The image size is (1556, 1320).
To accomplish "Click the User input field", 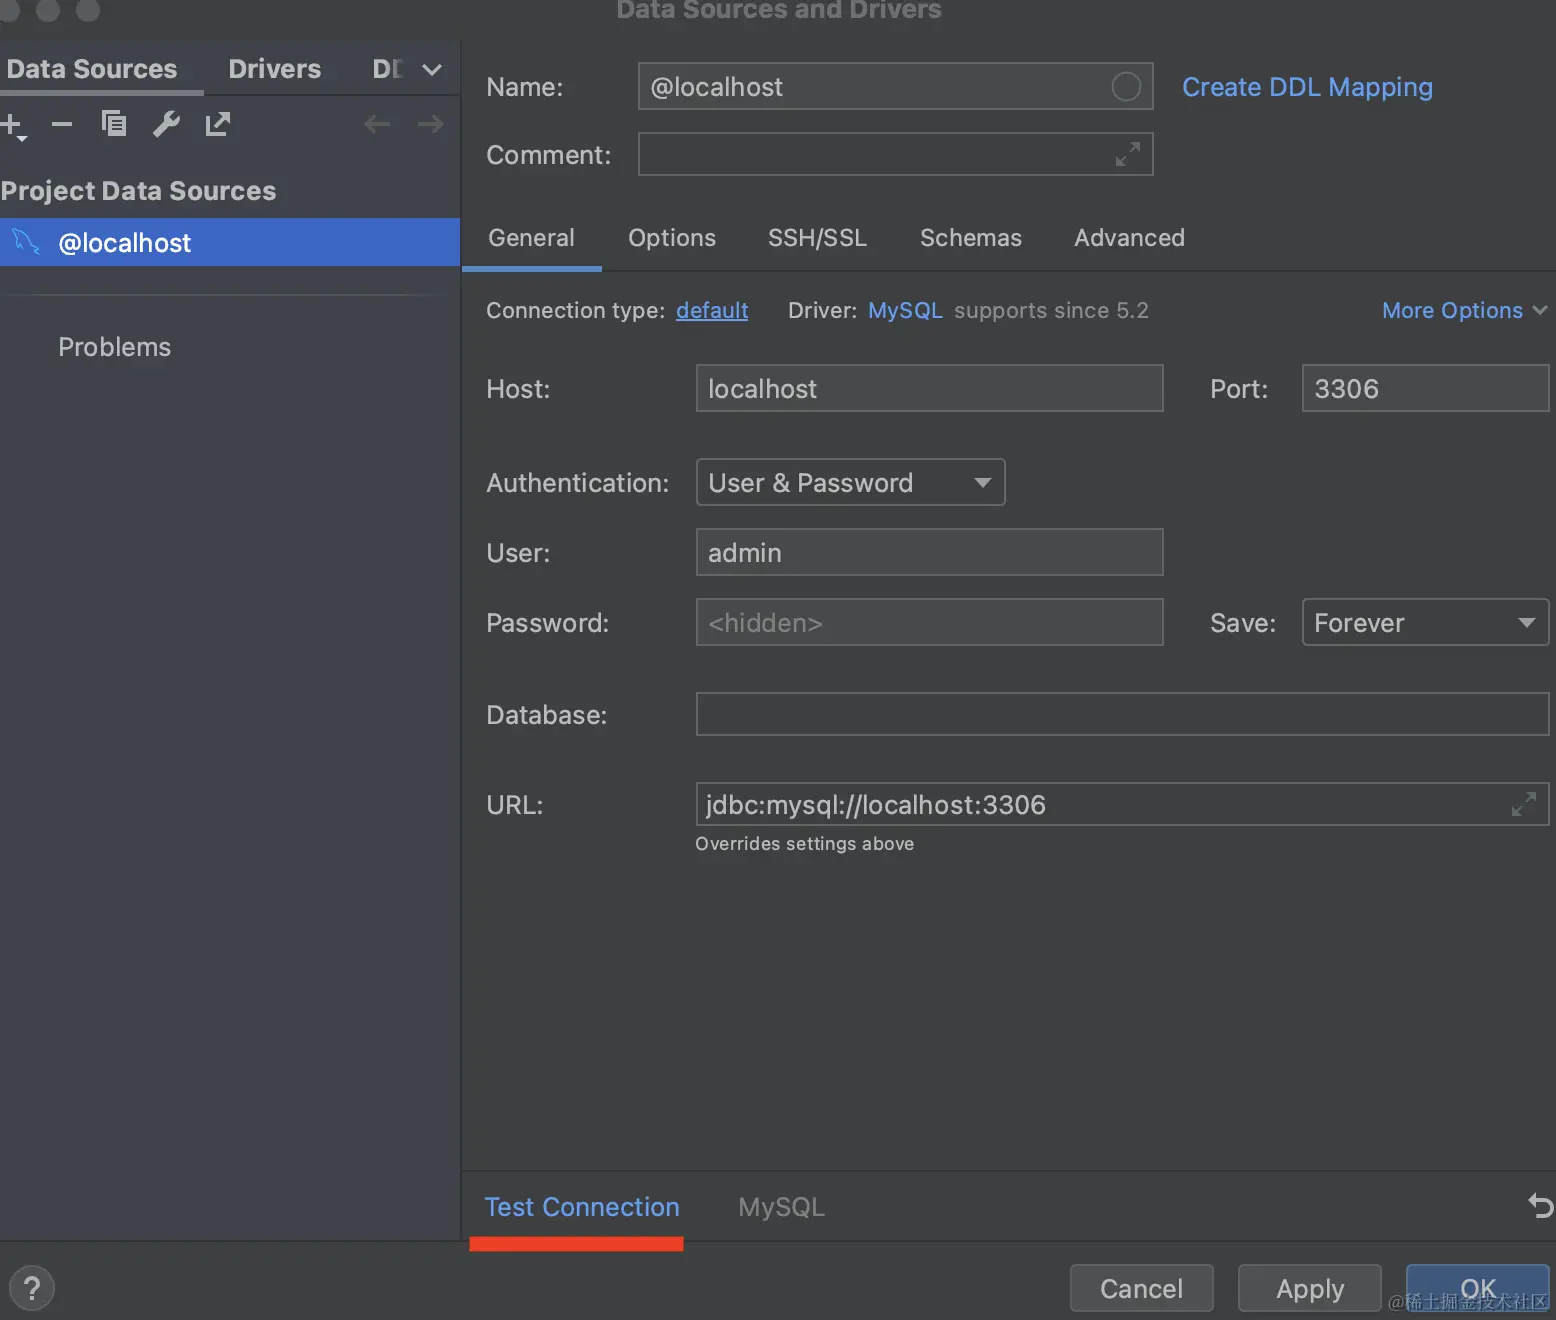I will pyautogui.click(x=929, y=552).
